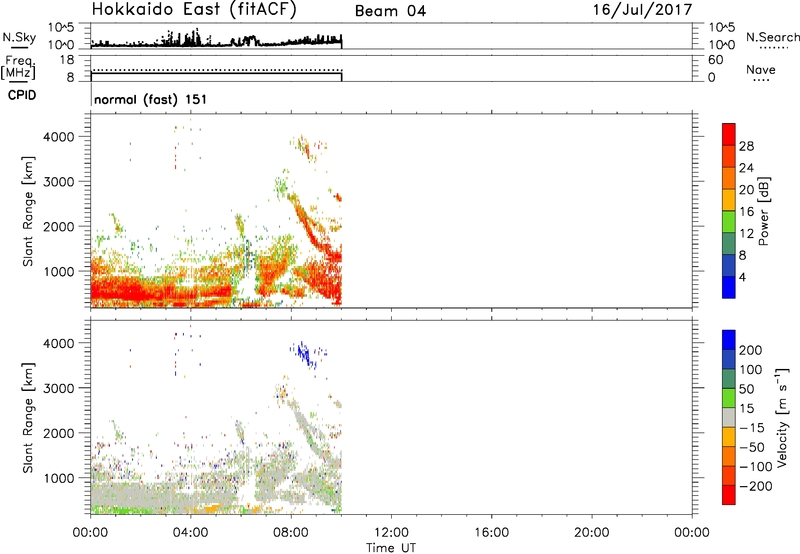Select the 'Velocity [m s-1]' color bar title

(781, 417)
